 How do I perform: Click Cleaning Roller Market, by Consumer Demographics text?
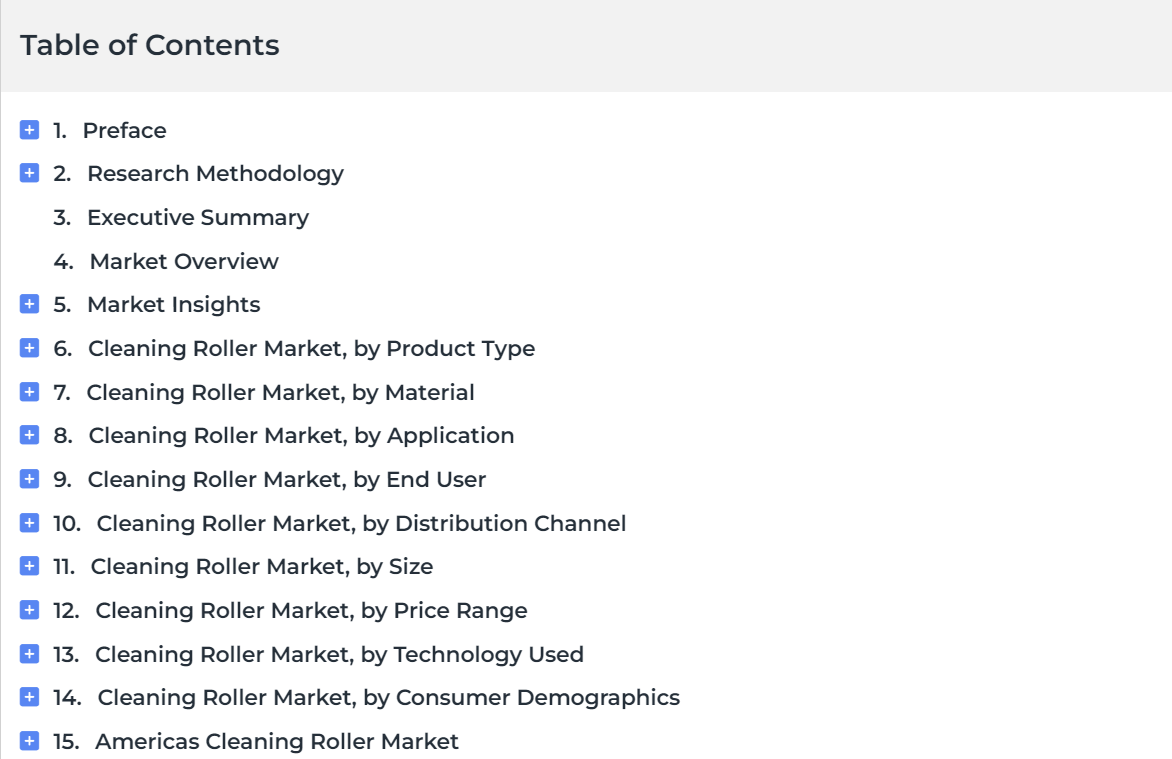(x=388, y=698)
